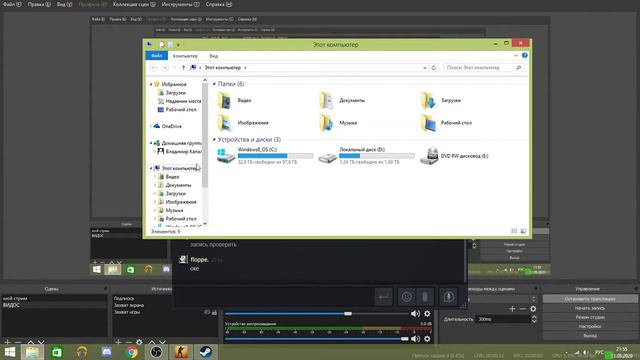Click the send arrow in the chat overlay
640x360 pixels.
point(384,297)
